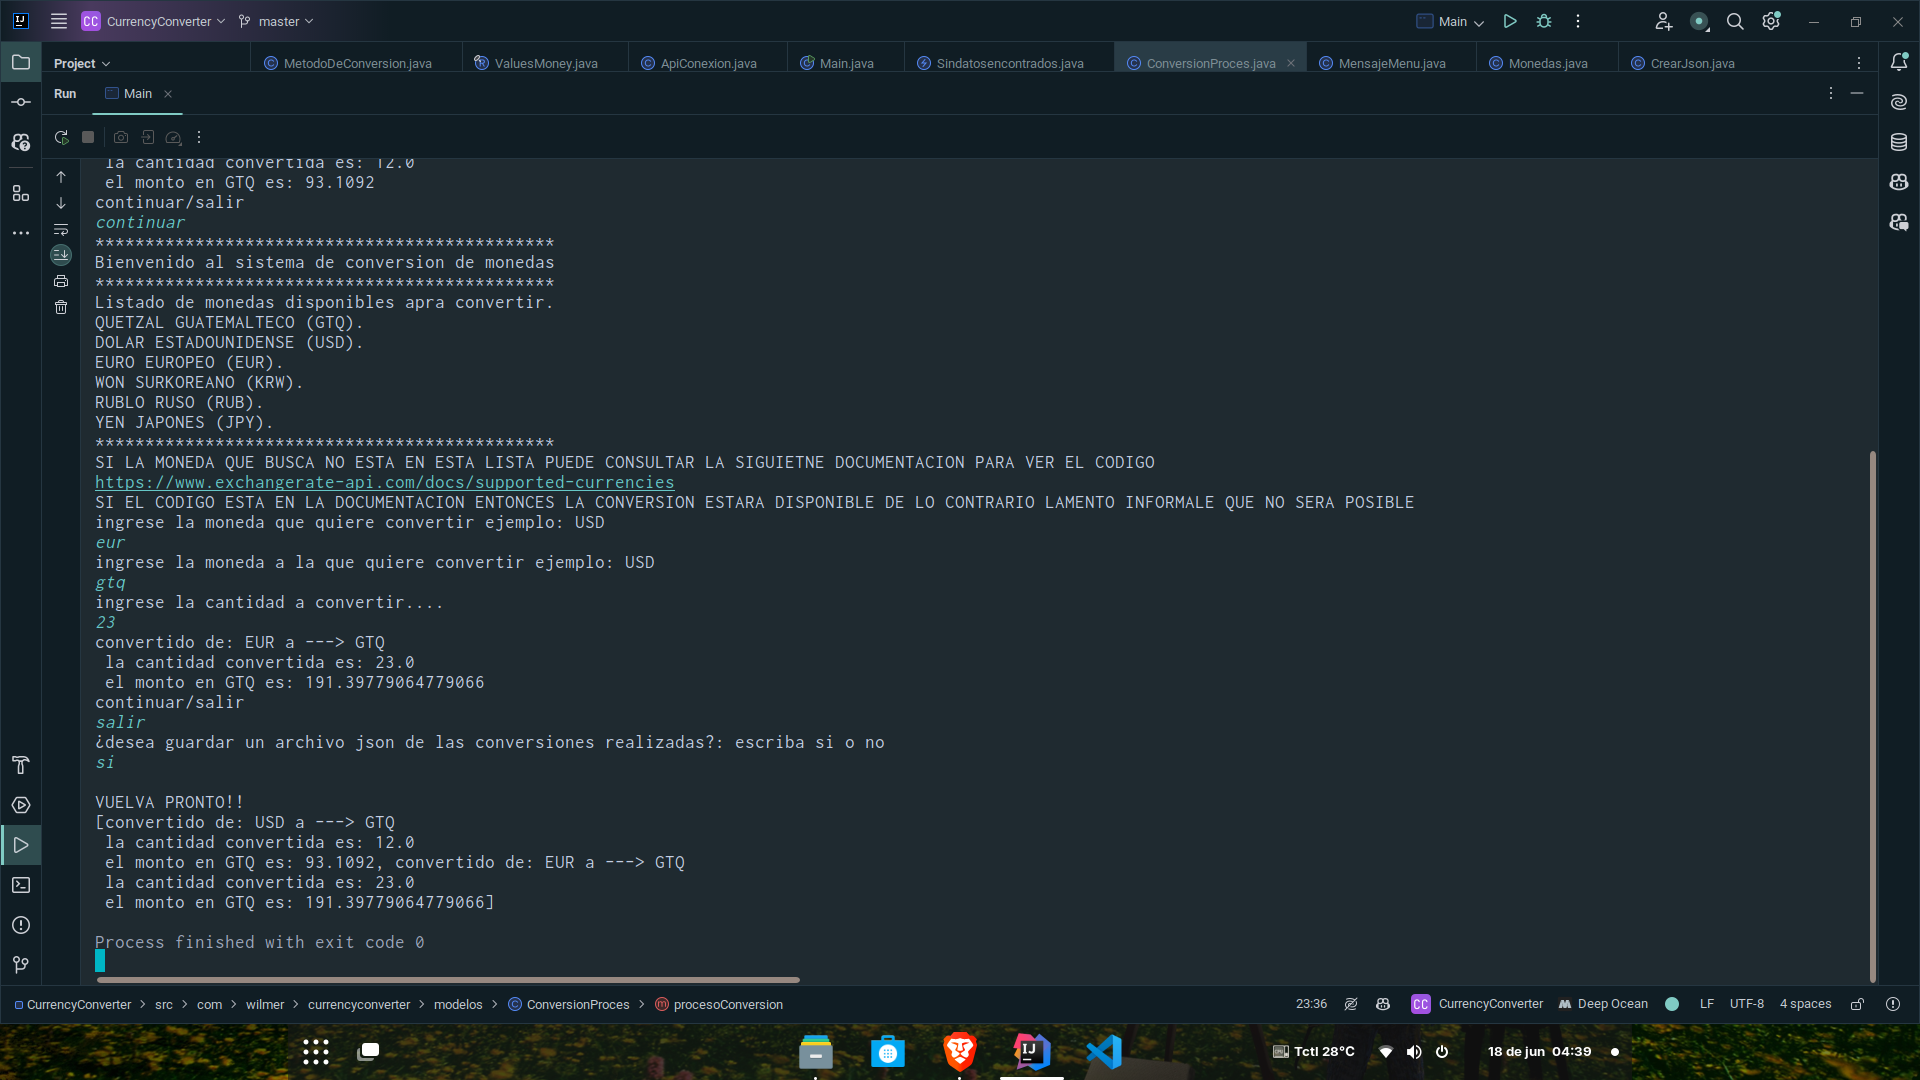The width and height of the screenshot is (1920, 1080).
Task: Open the Terminal tool window
Action: pyautogui.click(x=21, y=885)
